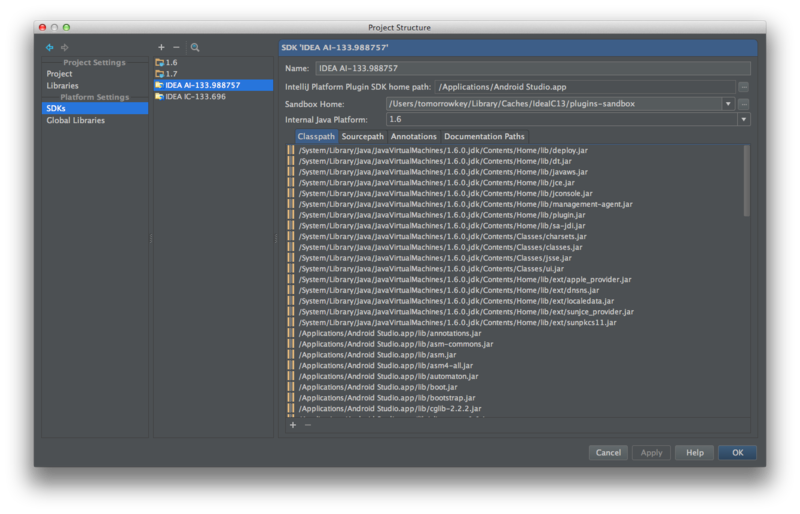Browse for Sandbox Home folder button
This screenshot has width=800, height=514.
(744, 104)
